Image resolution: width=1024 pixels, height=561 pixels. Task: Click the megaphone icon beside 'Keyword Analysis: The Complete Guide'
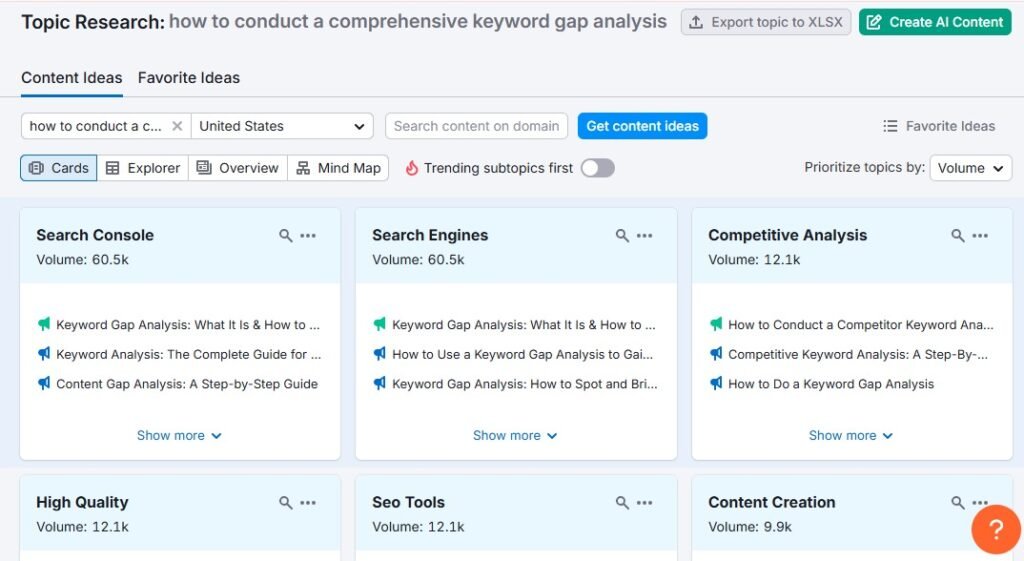click(44, 354)
